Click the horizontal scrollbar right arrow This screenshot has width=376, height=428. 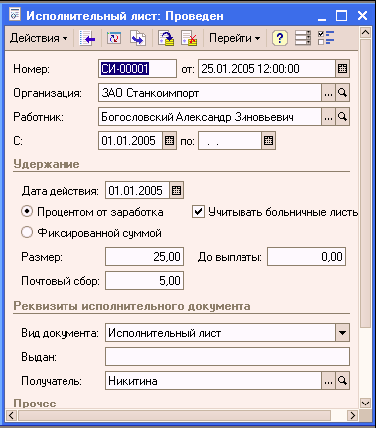352,415
